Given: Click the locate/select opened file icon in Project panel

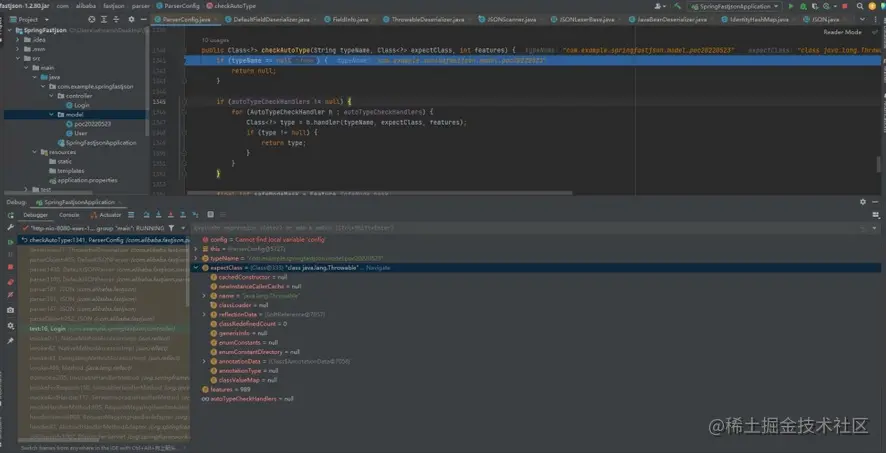Looking at the screenshot, I should tap(92, 19).
